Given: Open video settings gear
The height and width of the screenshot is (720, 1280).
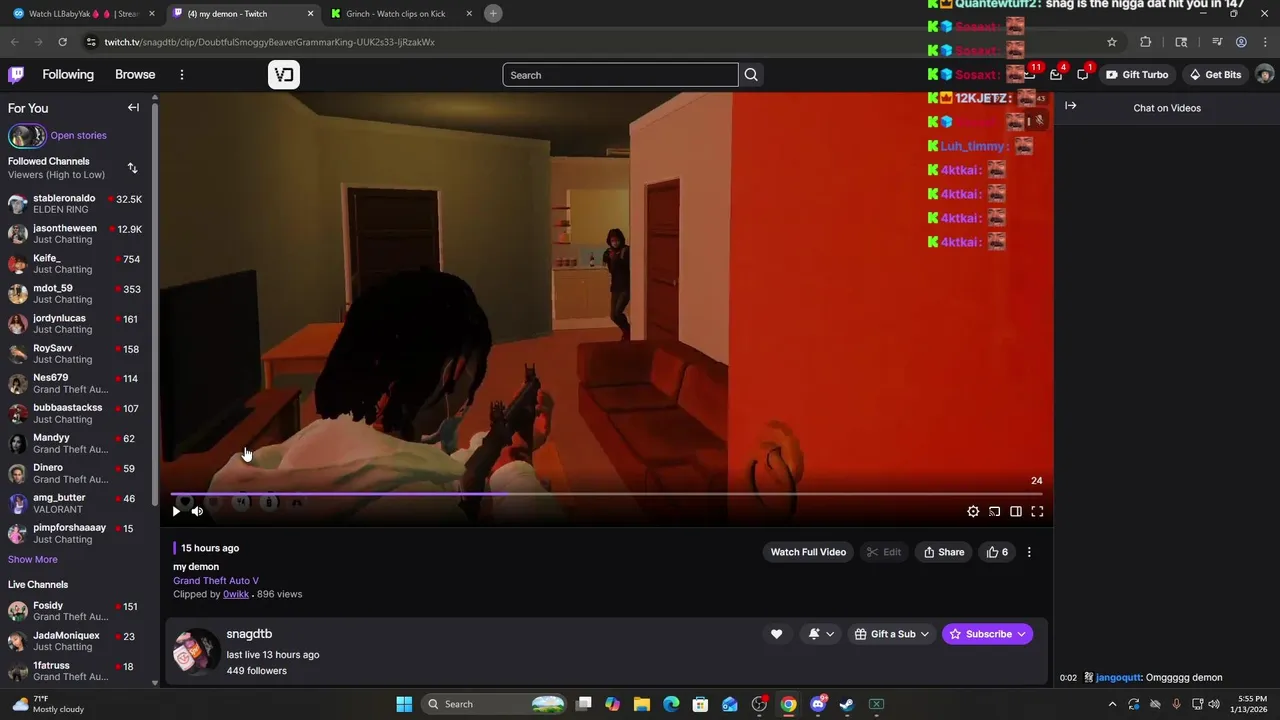Looking at the screenshot, I should coord(973,511).
